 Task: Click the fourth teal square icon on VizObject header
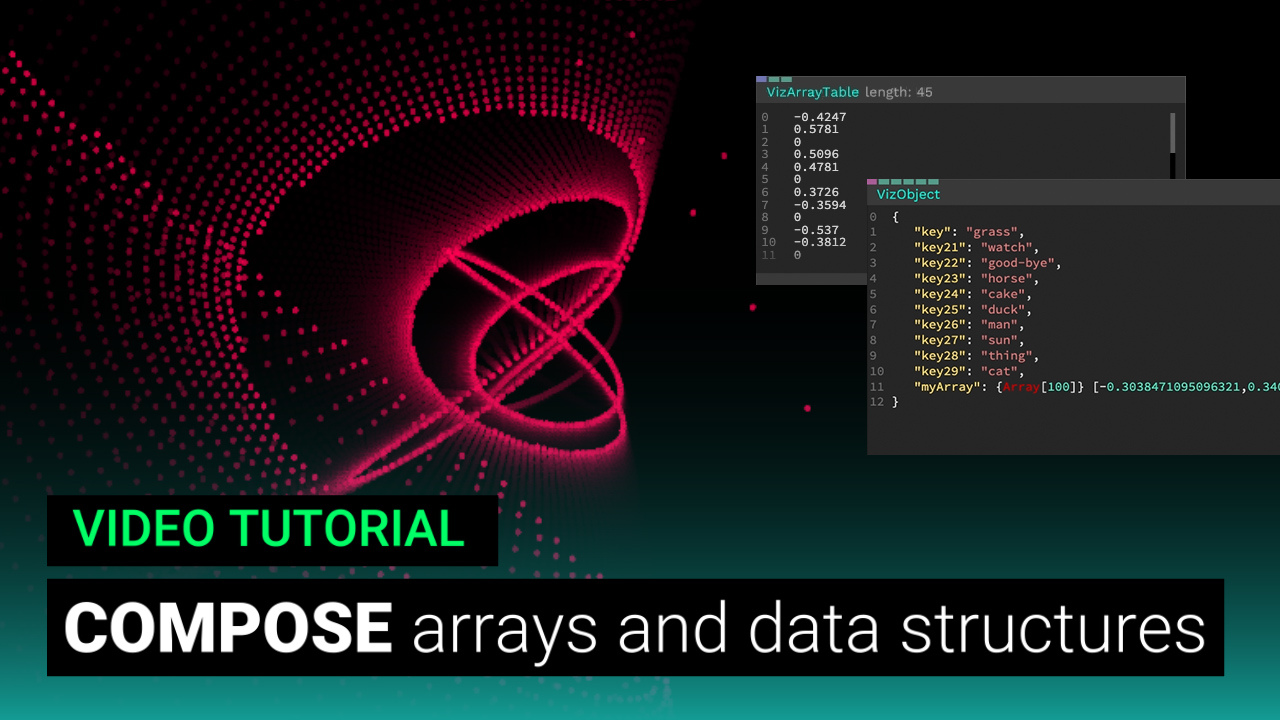click(921, 182)
